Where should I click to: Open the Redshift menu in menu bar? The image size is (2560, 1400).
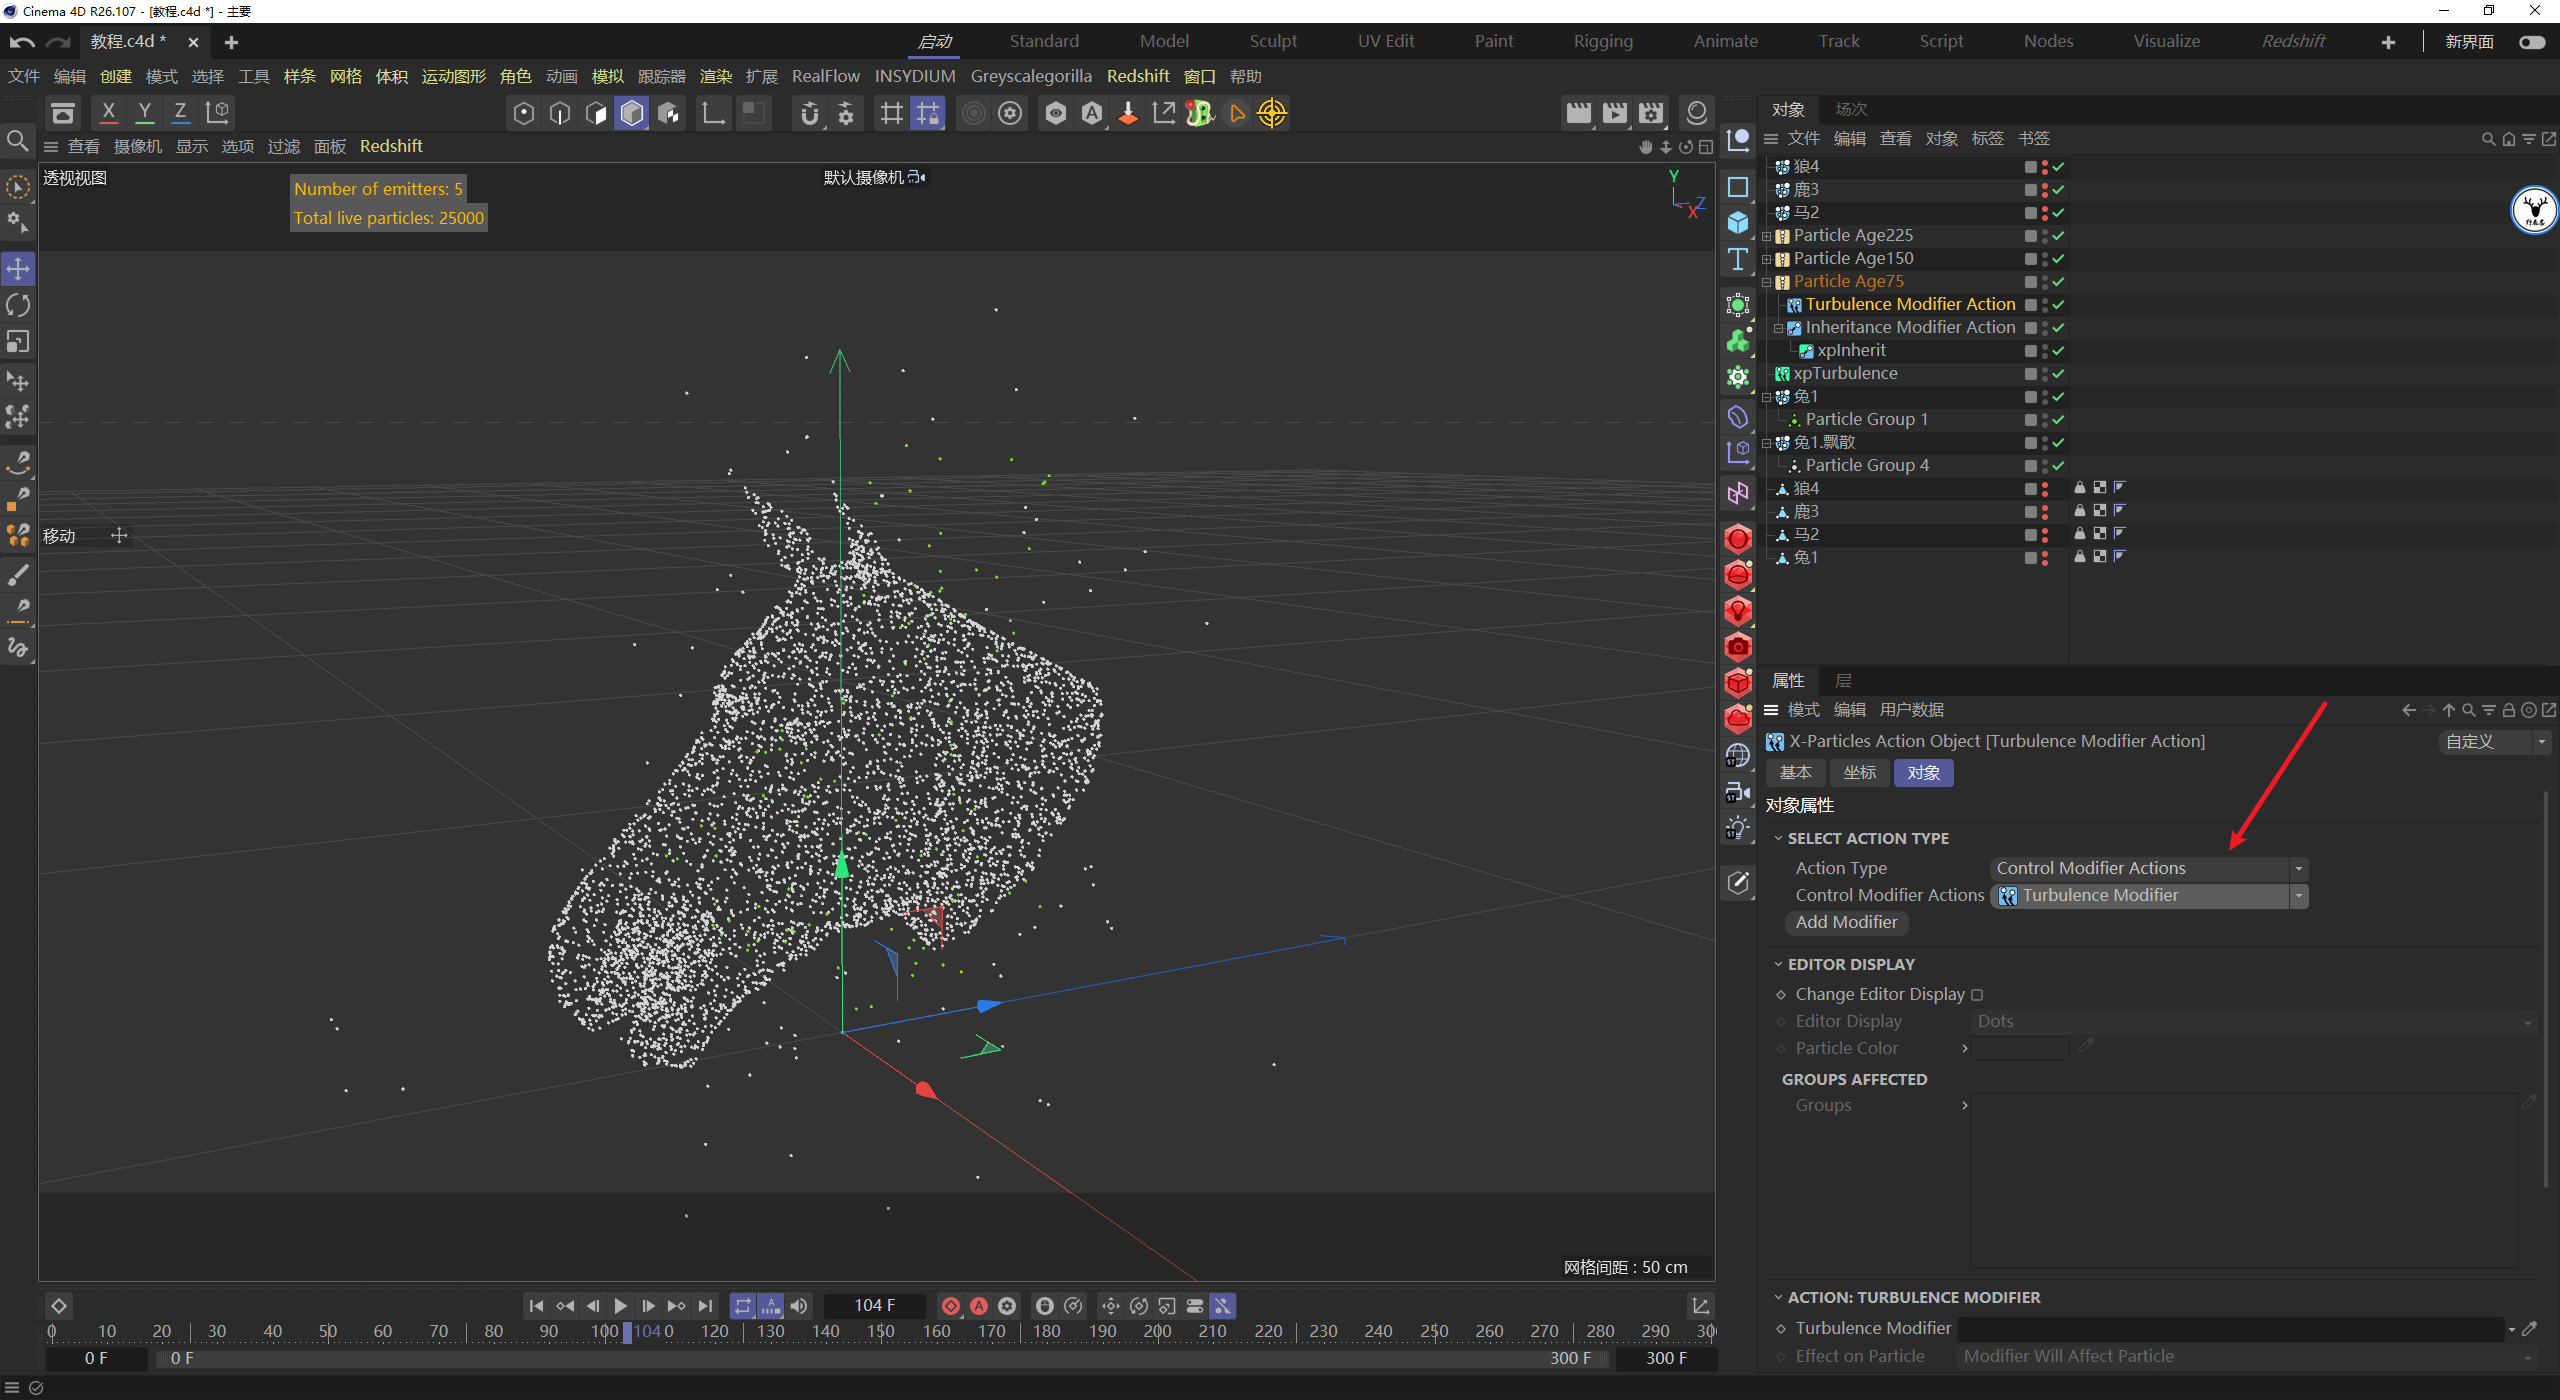(1137, 76)
